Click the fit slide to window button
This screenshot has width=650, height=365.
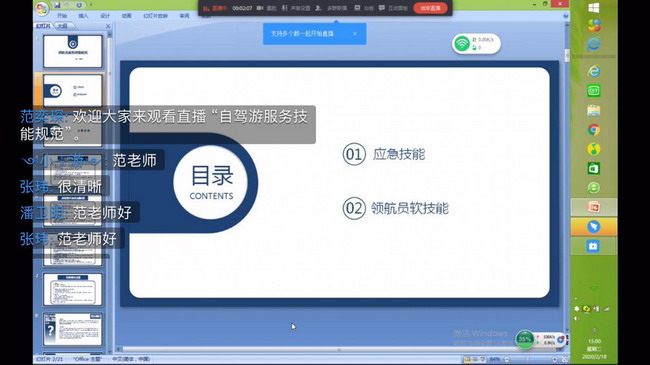[x=564, y=359]
